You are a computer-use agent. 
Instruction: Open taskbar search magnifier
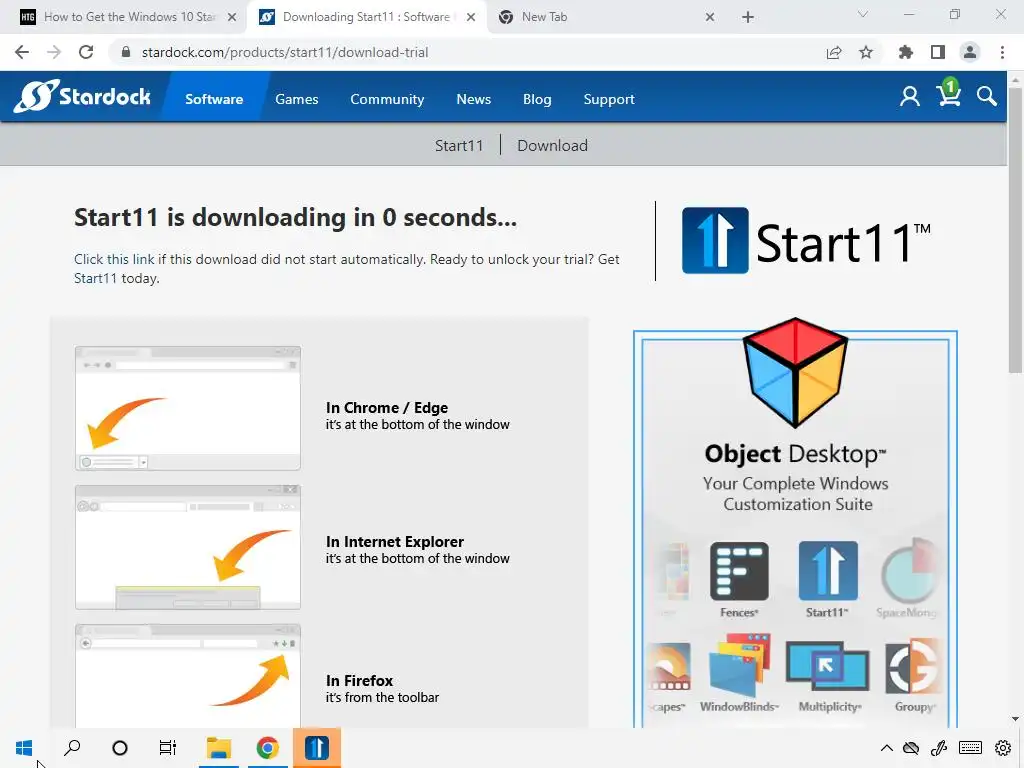point(72,748)
